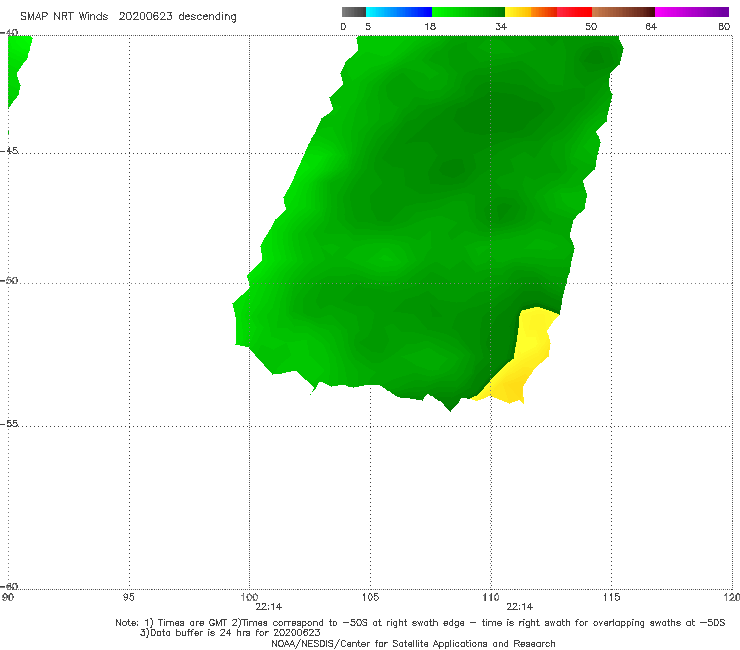Click the longitude axis label '115'
The height and width of the screenshot is (650, 740).
[x=612, y=598]
